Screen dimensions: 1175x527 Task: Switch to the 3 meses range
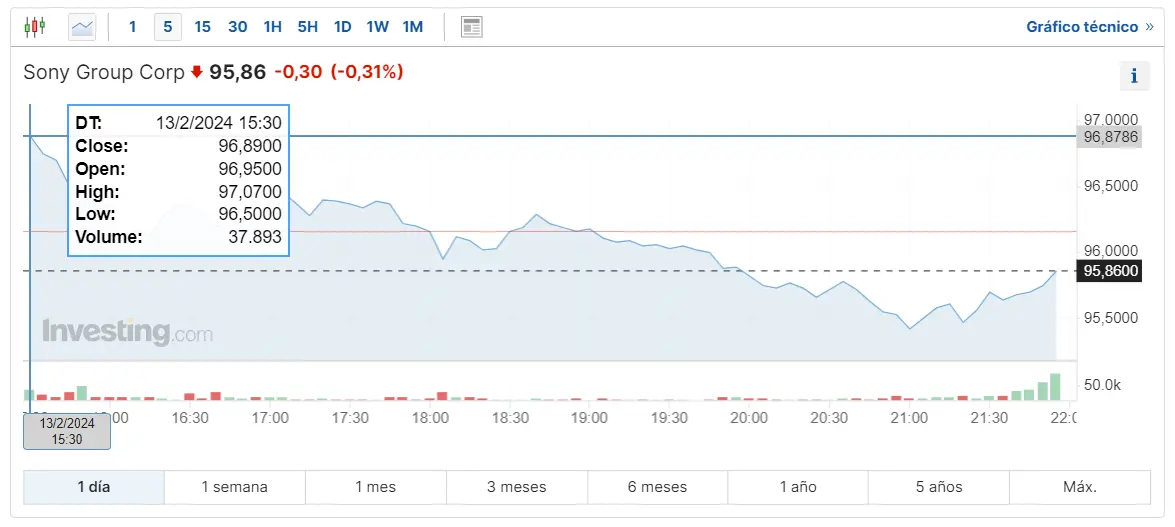point(517,487)
